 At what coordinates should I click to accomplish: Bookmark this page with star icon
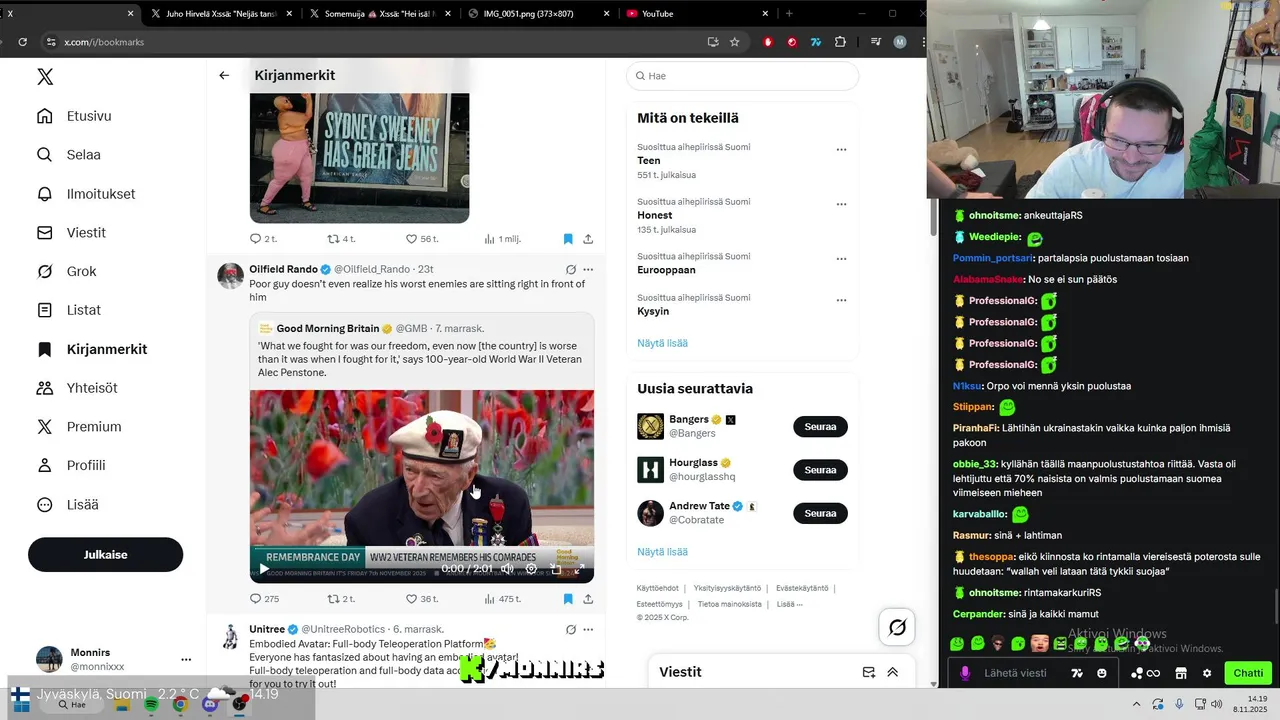point(735,42)
